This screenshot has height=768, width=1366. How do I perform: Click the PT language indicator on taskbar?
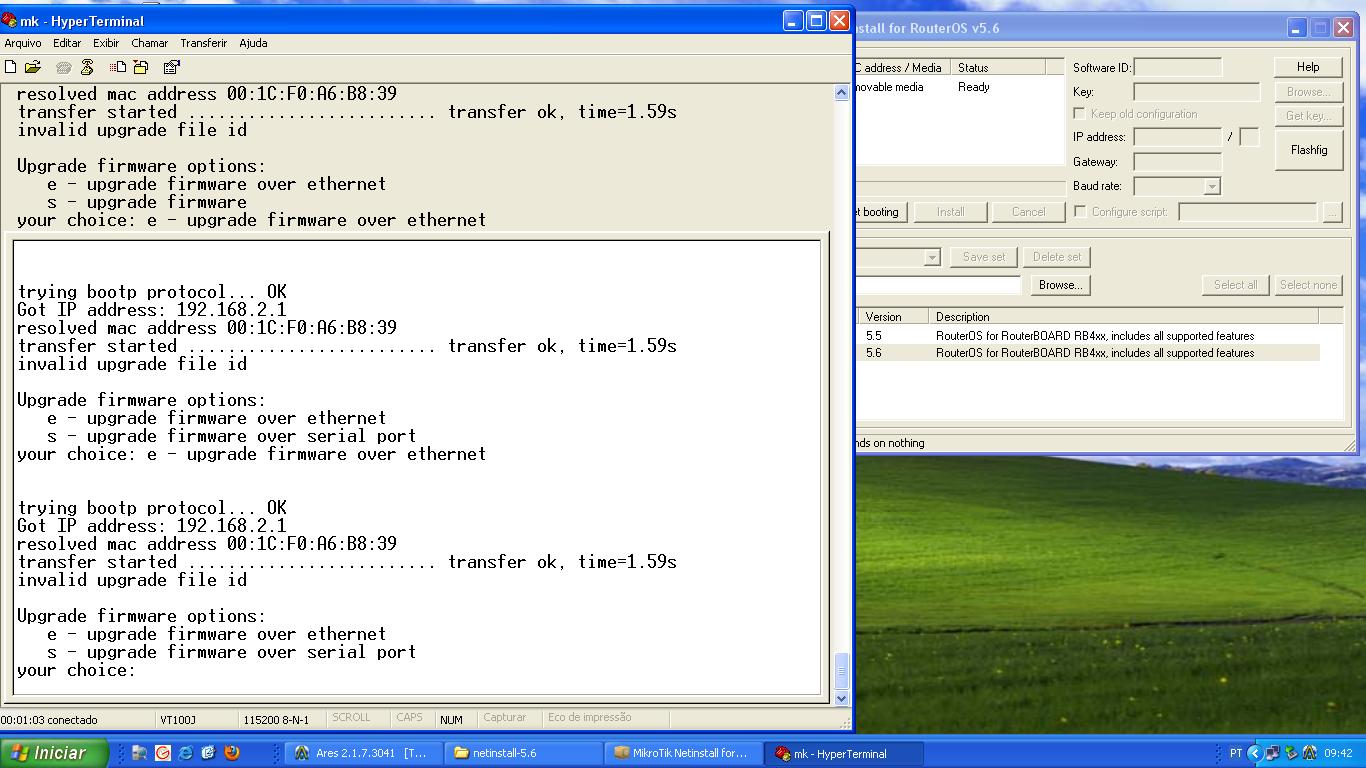click(x=1236, y=753)
